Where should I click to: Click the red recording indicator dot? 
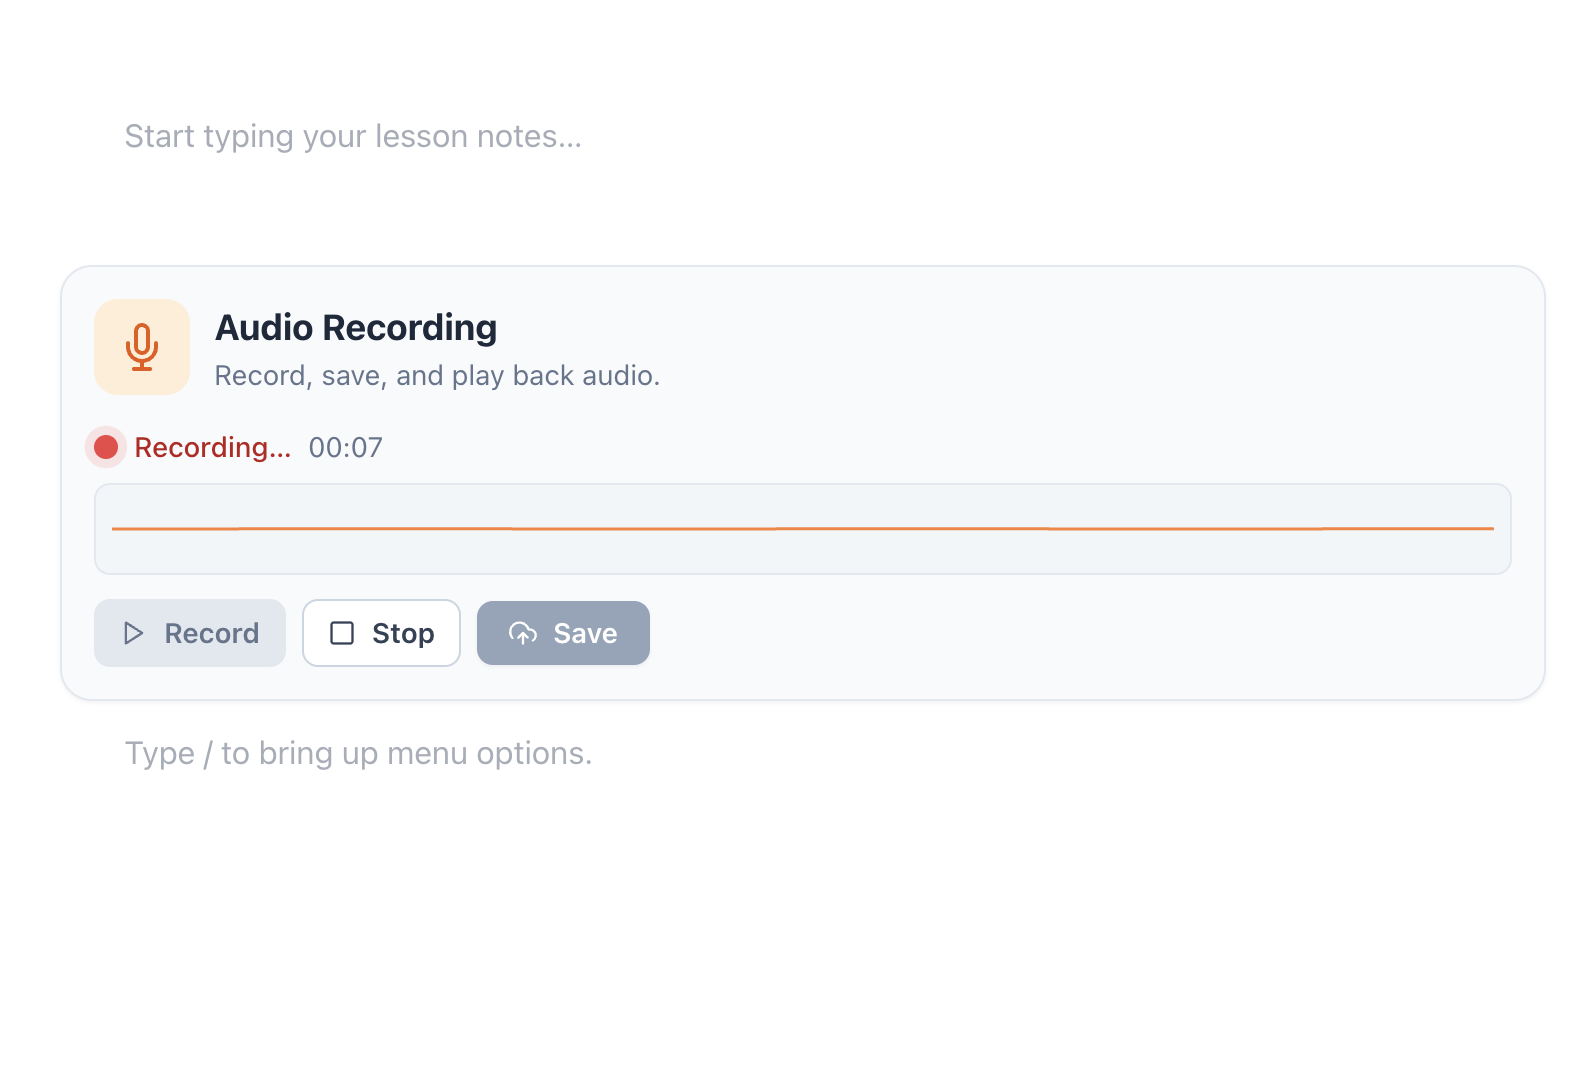tap(105, 447)
